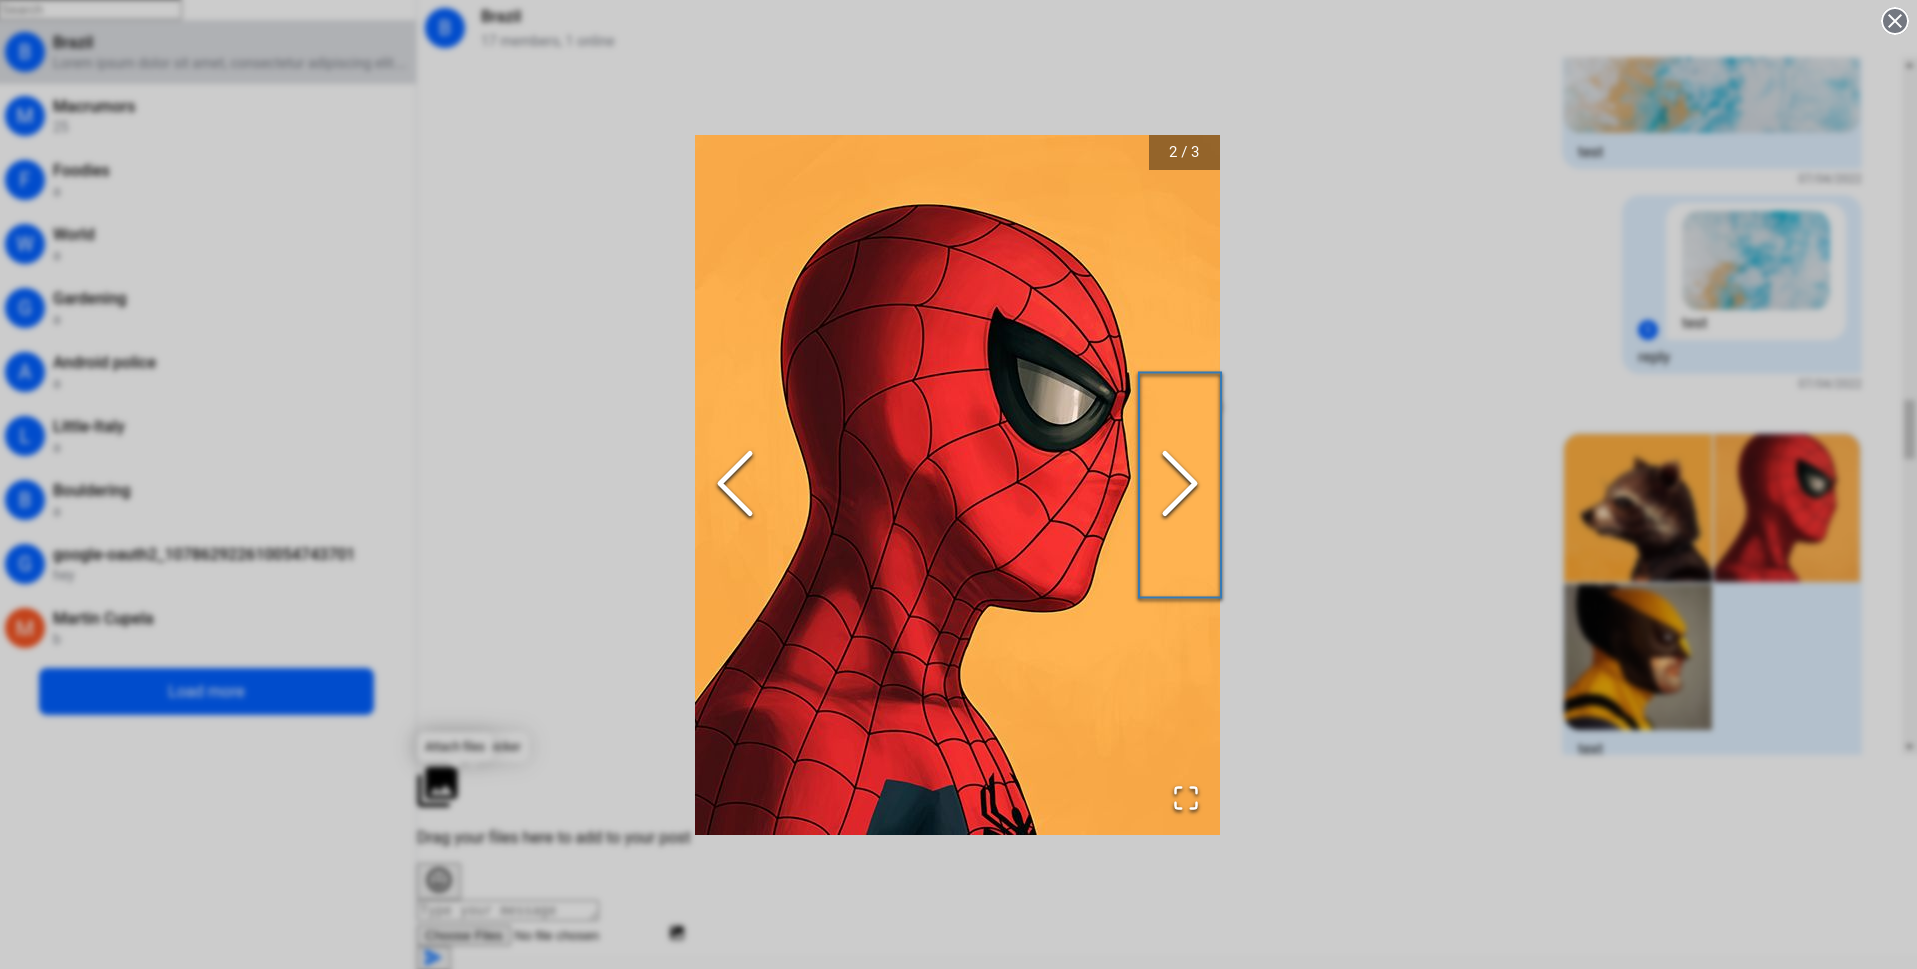1917x969 pixels.
Task: Open the google-oauth2 user chat
Action: [x=207, y=564]
